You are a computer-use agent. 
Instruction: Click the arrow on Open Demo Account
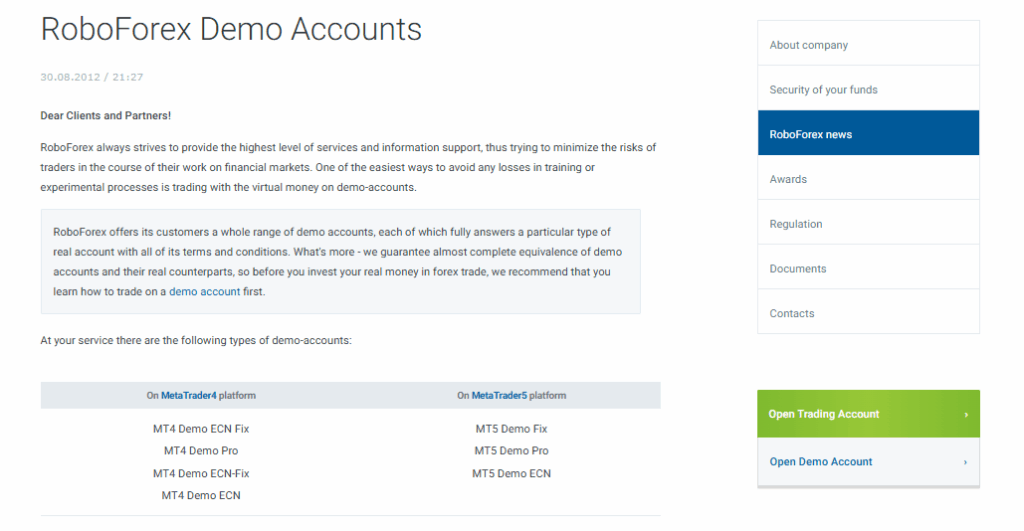coord(965,462)
